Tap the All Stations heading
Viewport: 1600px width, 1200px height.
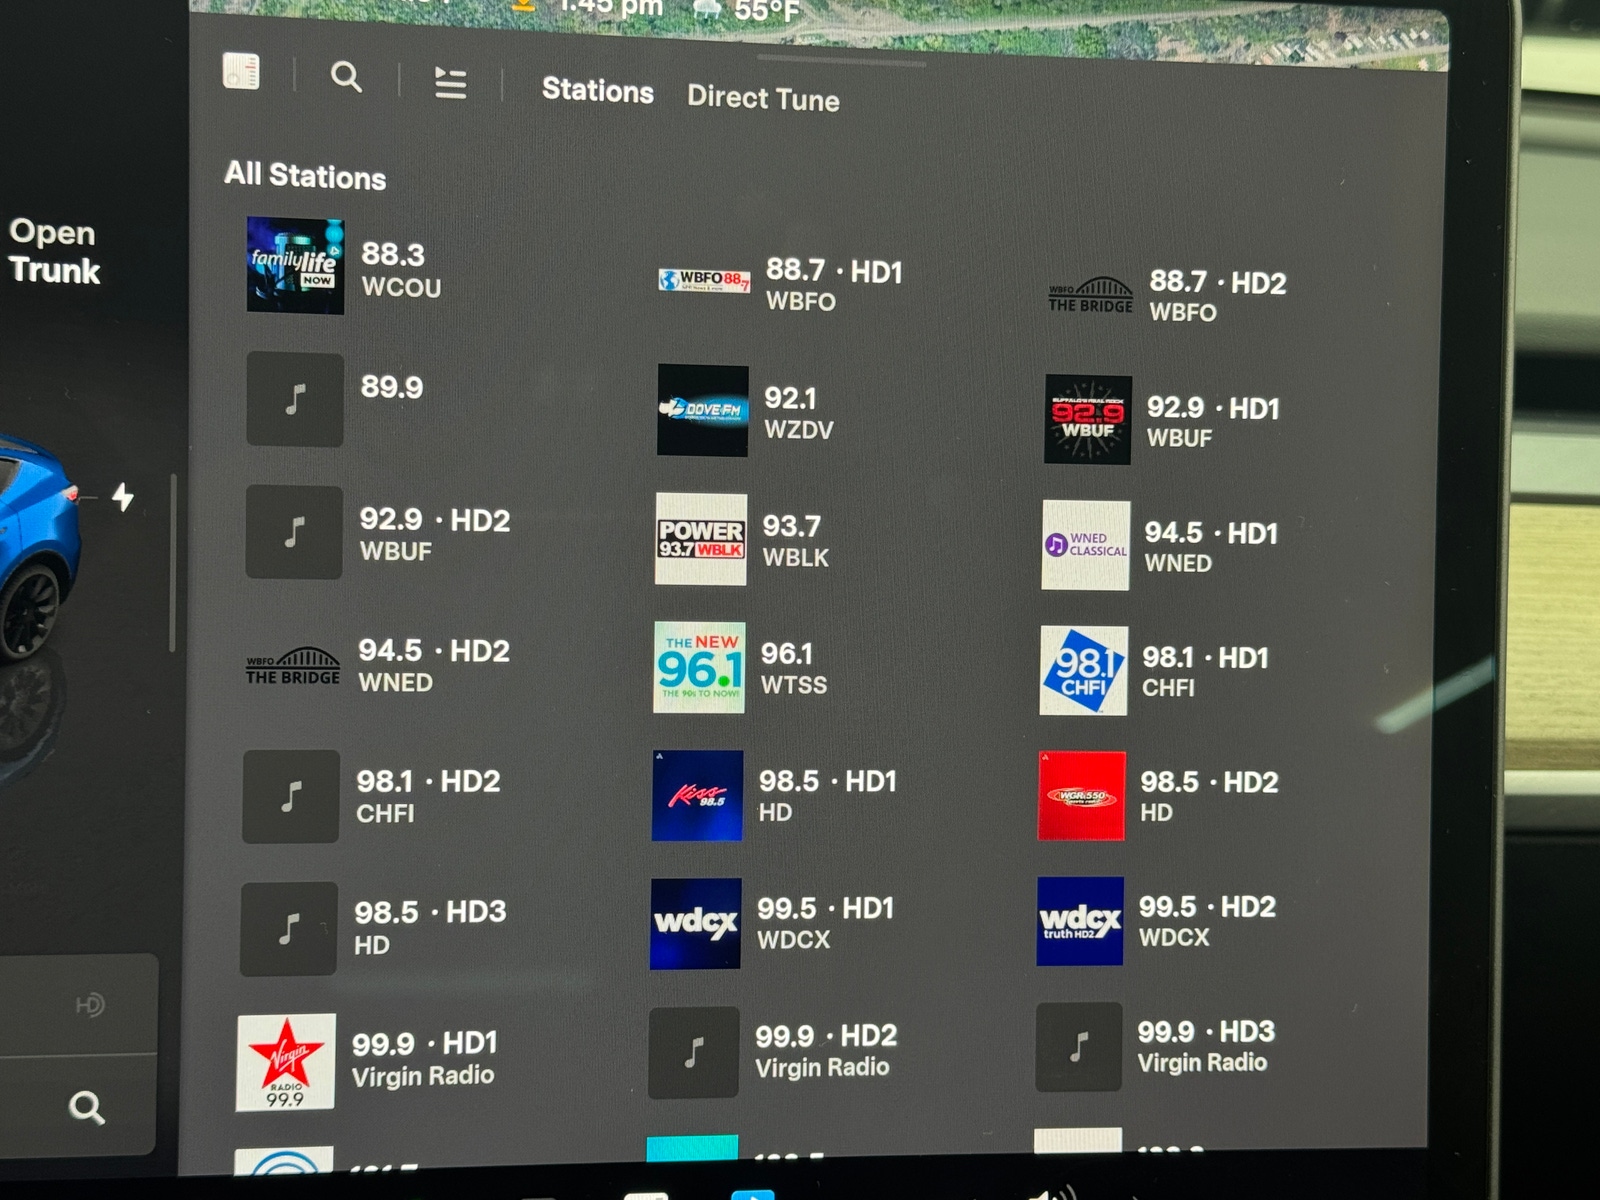(305, 175)
